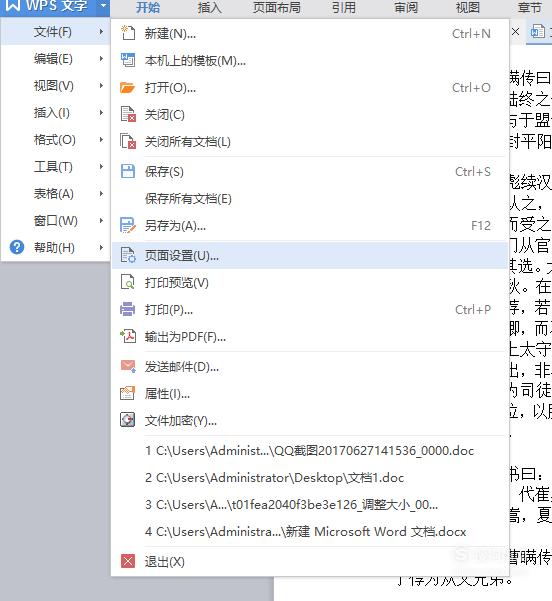Expand the 文件(F) submenu arrow
The width and height of the screenshot is (552, 601).
(x=101, y=31)
